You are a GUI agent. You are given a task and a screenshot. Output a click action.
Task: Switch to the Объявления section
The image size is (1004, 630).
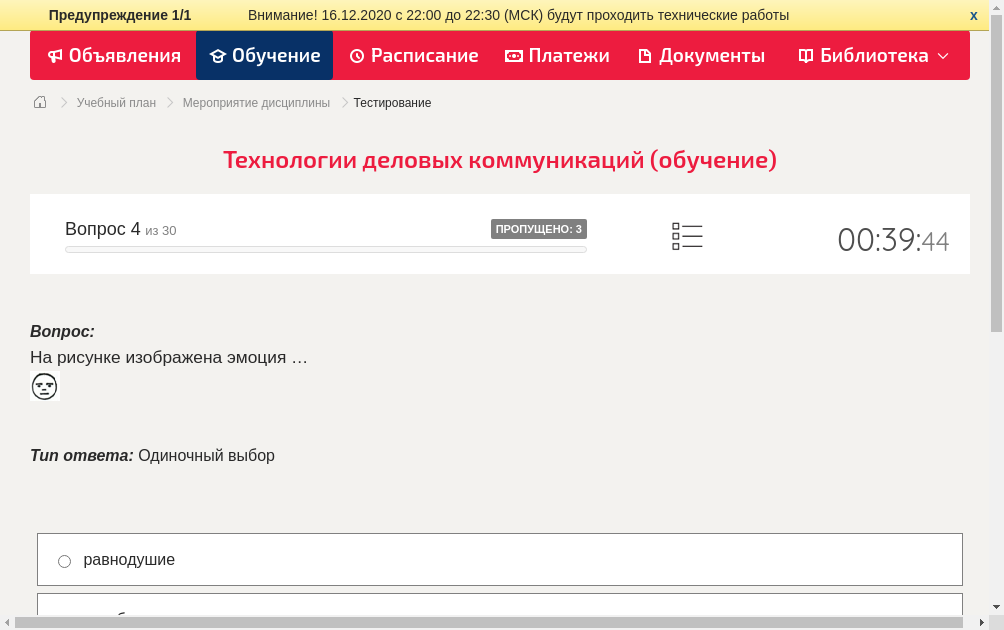(112, 56)
